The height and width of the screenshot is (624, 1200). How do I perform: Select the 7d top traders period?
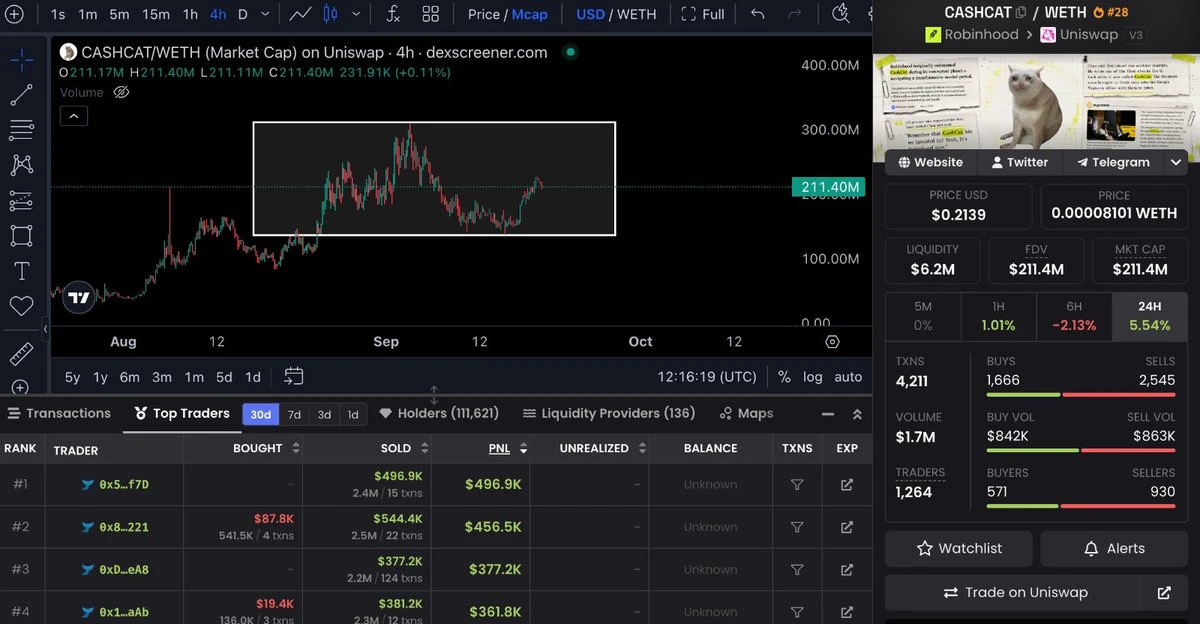click(x=294, y=414)
